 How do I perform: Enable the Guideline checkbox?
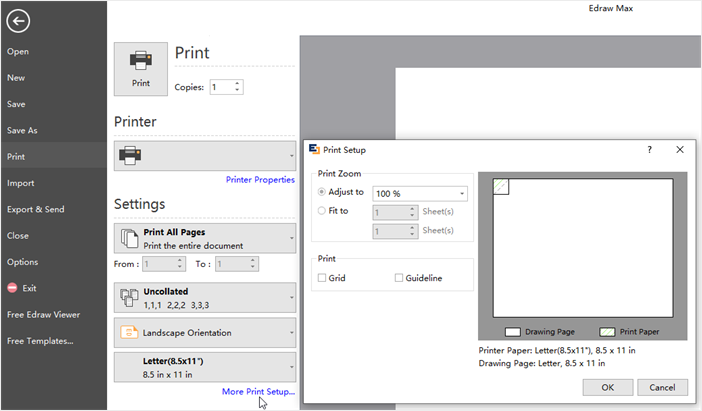pyautogui.click(x=398, y=278)
